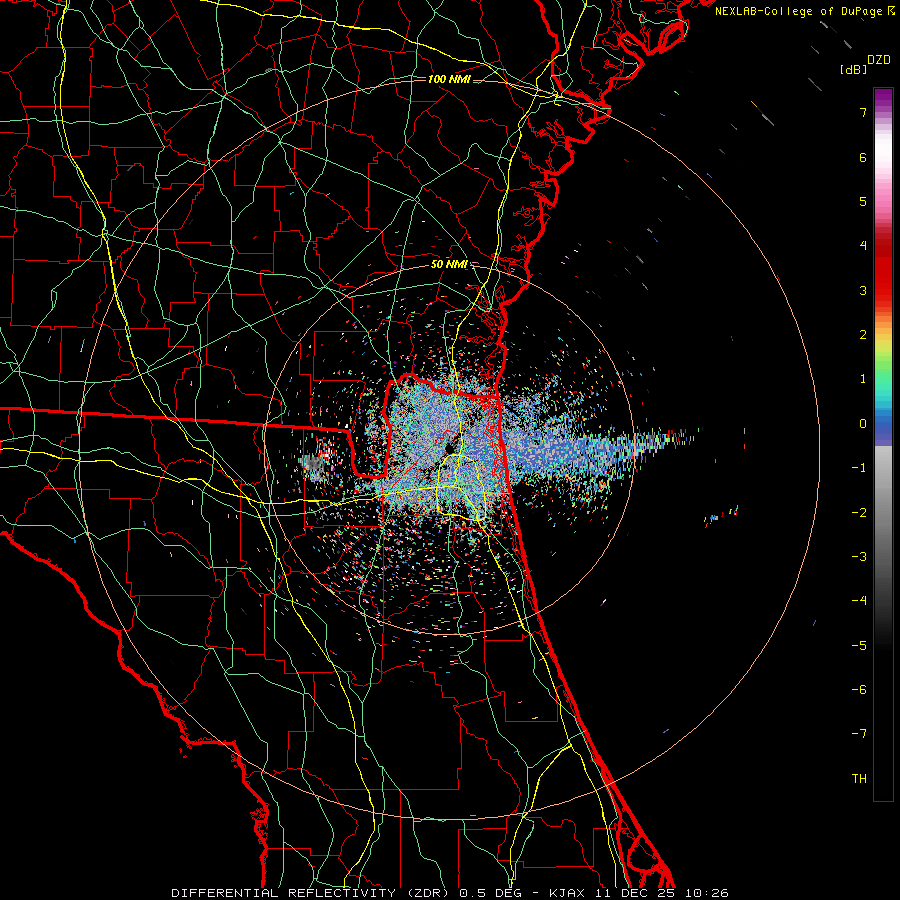Click the -5 dB value on color scale
This screenshot has width=900, height=900.
[x=859, y=645]
